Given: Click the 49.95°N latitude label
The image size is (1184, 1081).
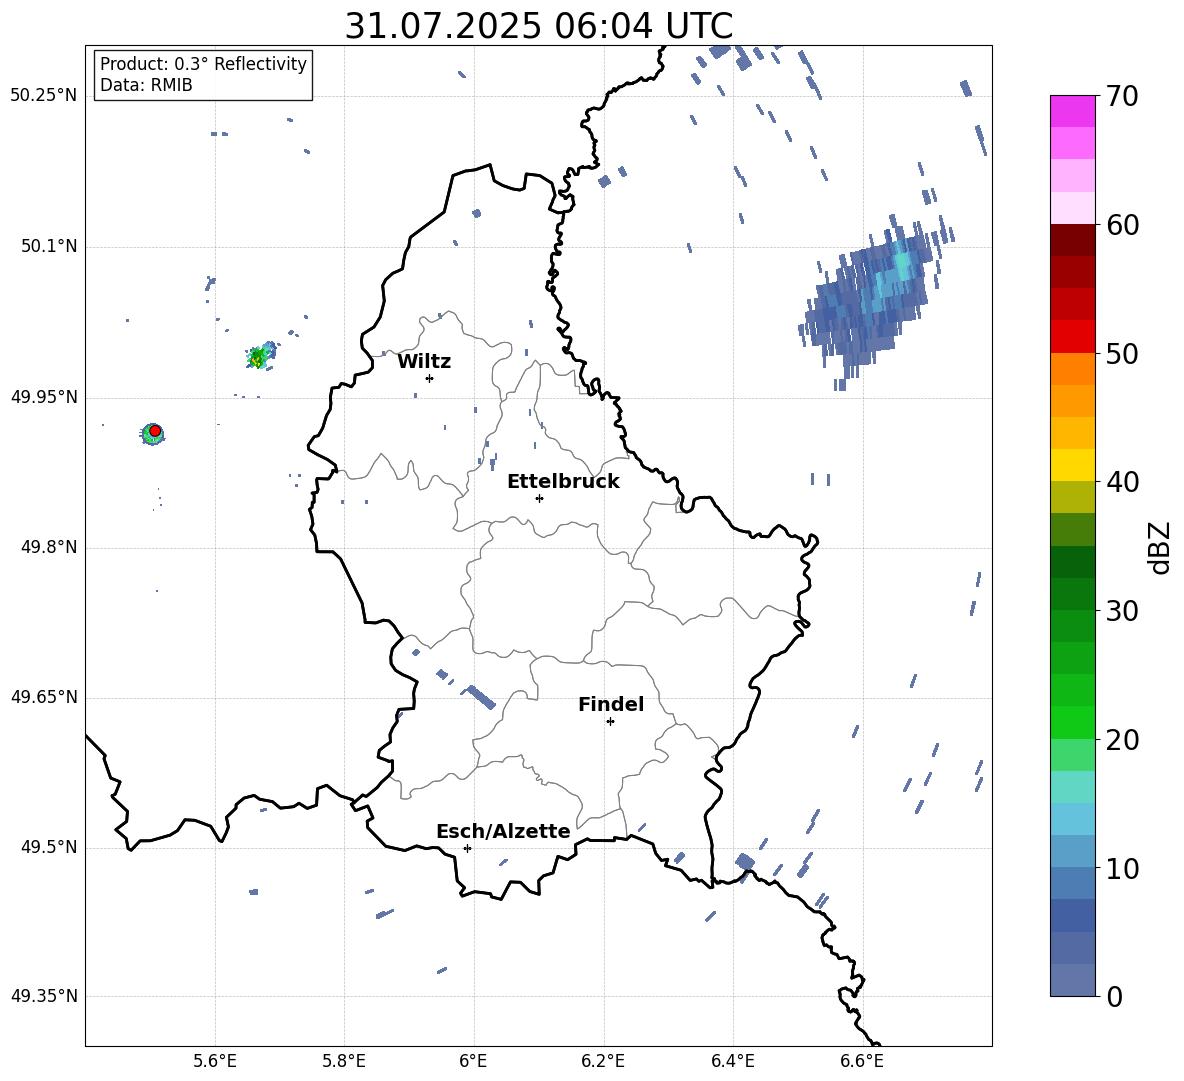Looking at the screenshot, I should click(44, 397).
